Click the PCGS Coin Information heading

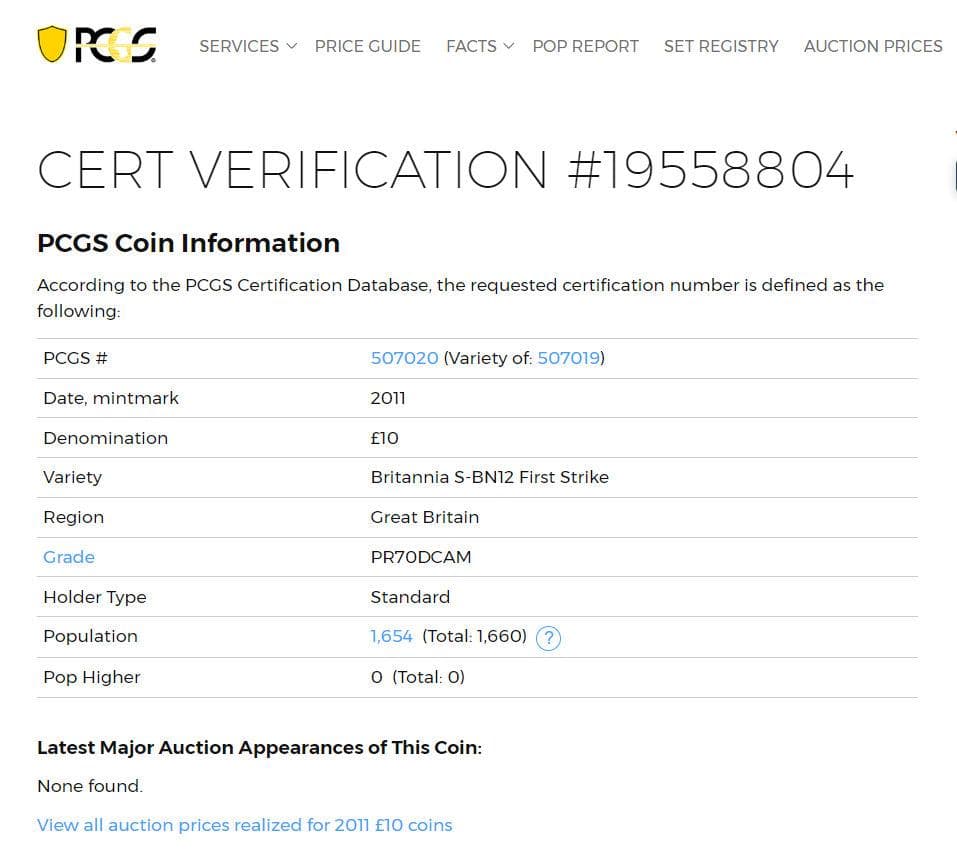[188, 243]
